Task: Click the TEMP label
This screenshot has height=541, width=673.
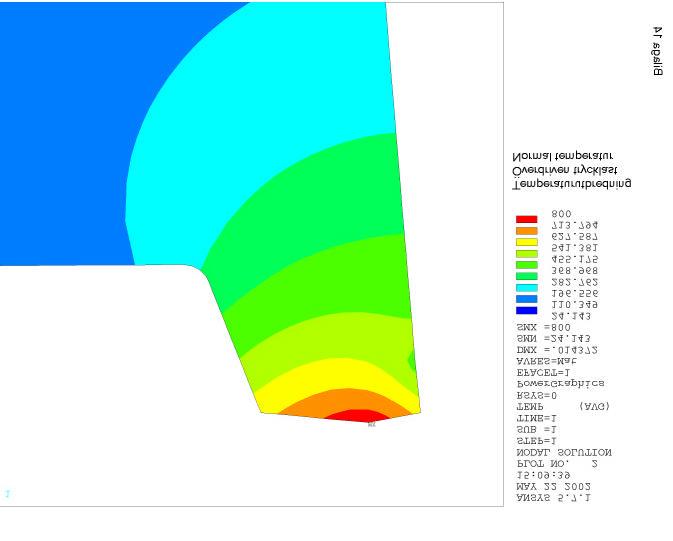Action: pos(530,407)
